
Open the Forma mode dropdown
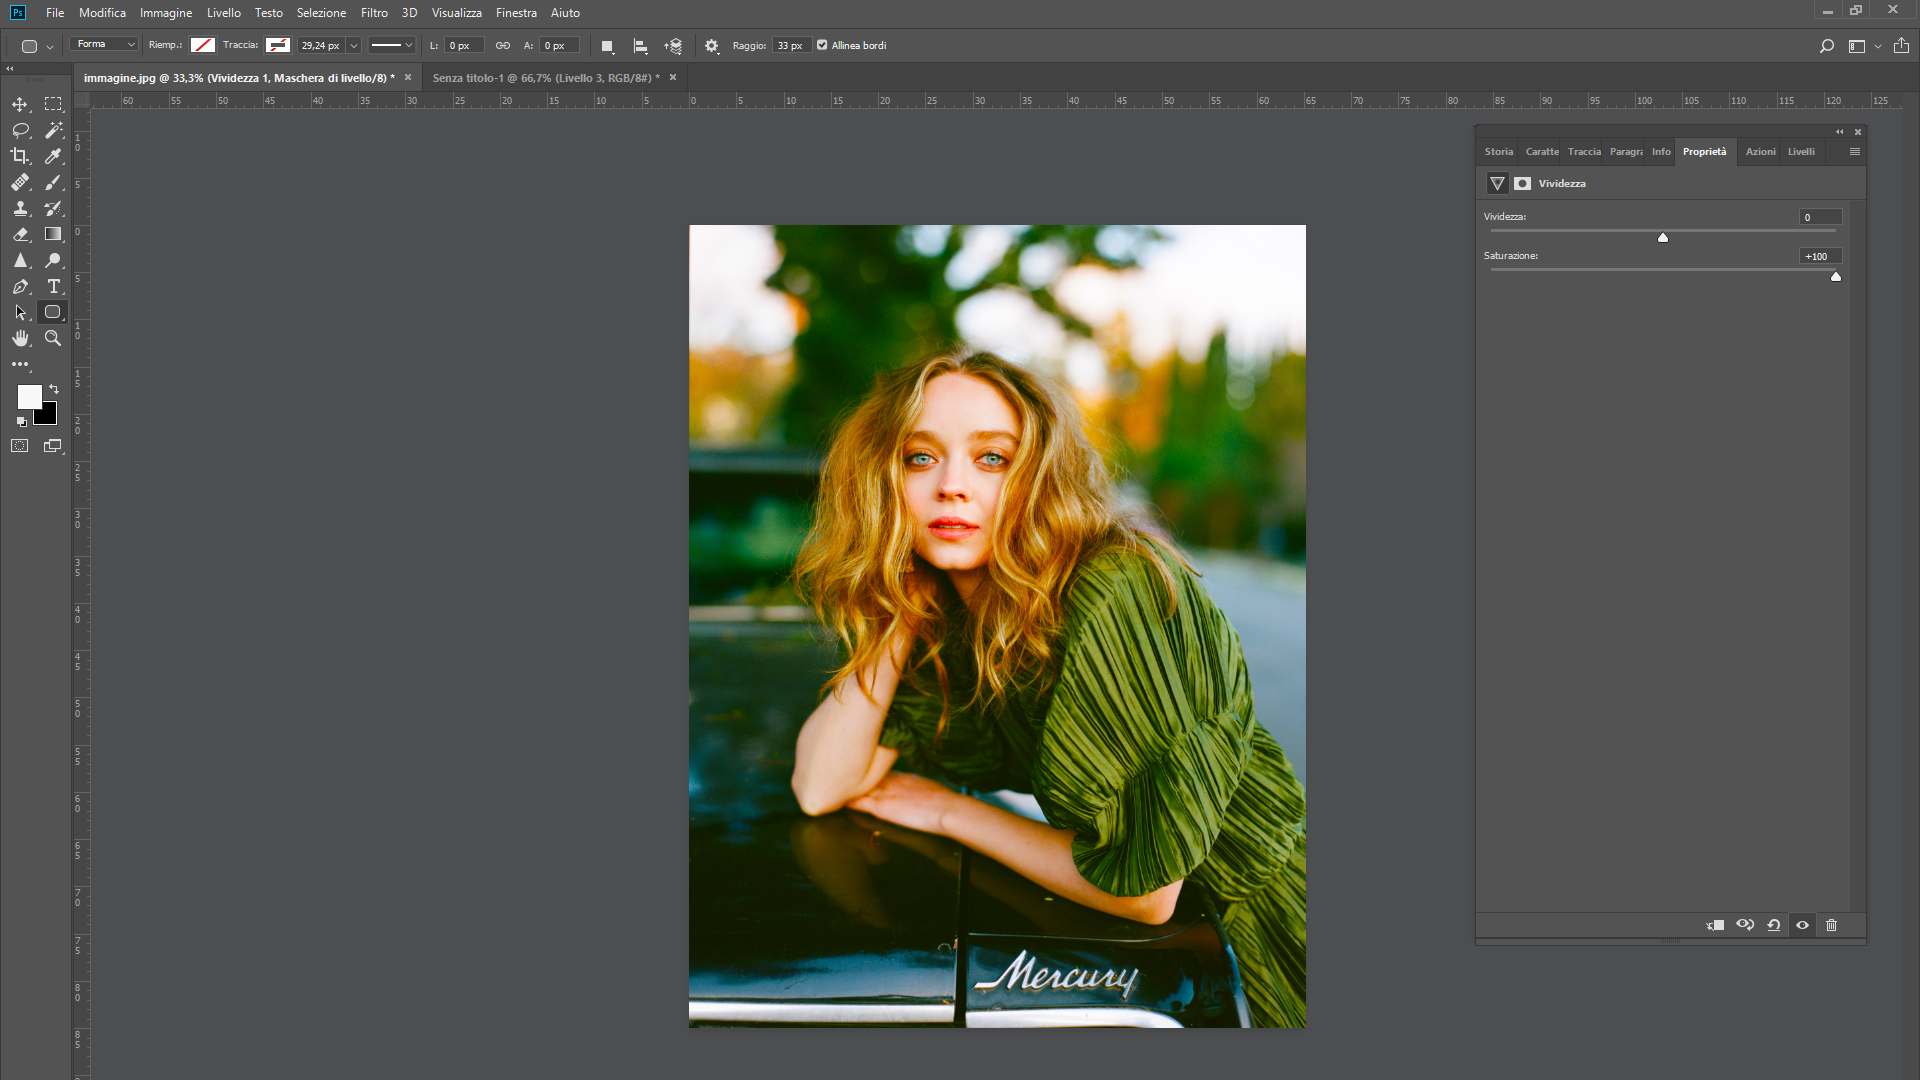[x=105, y=44]
